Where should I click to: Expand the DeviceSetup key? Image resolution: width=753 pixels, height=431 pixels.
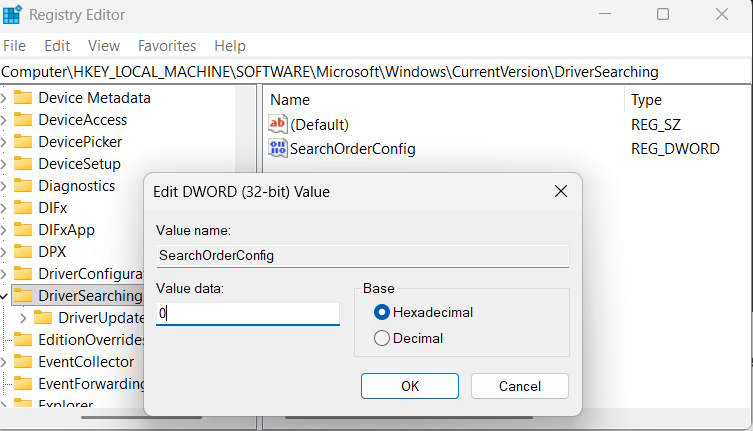(x=4, y=164)
